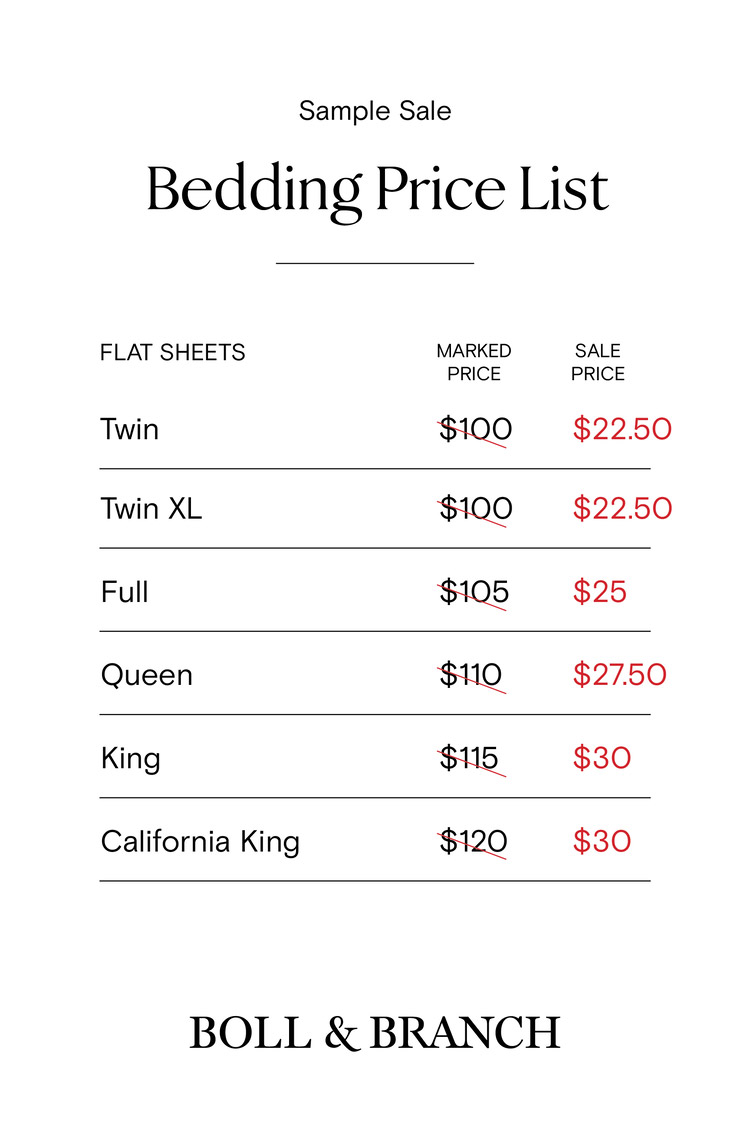Screen dimensions: 750x1125
Task: Click the Sale Price column header
Action: click(598, 362)
